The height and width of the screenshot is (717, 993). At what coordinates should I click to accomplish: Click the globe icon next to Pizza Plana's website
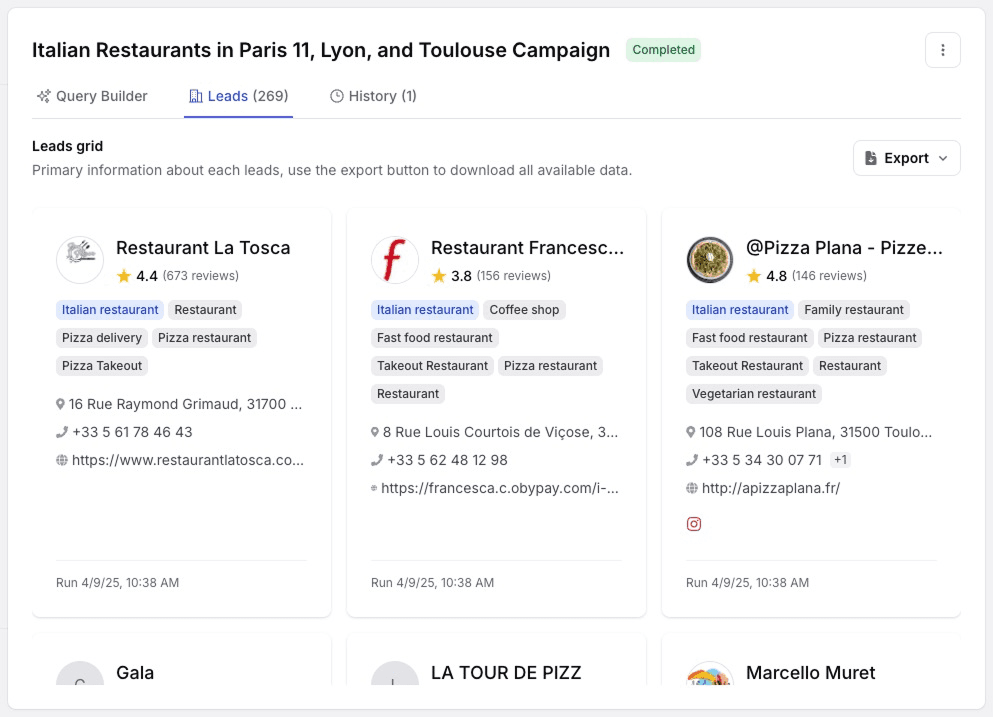[x=692, y=488]
